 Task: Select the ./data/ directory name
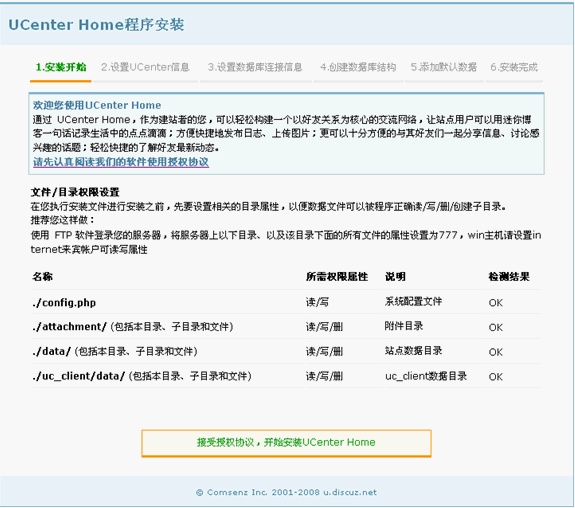[x=51, y=351]
